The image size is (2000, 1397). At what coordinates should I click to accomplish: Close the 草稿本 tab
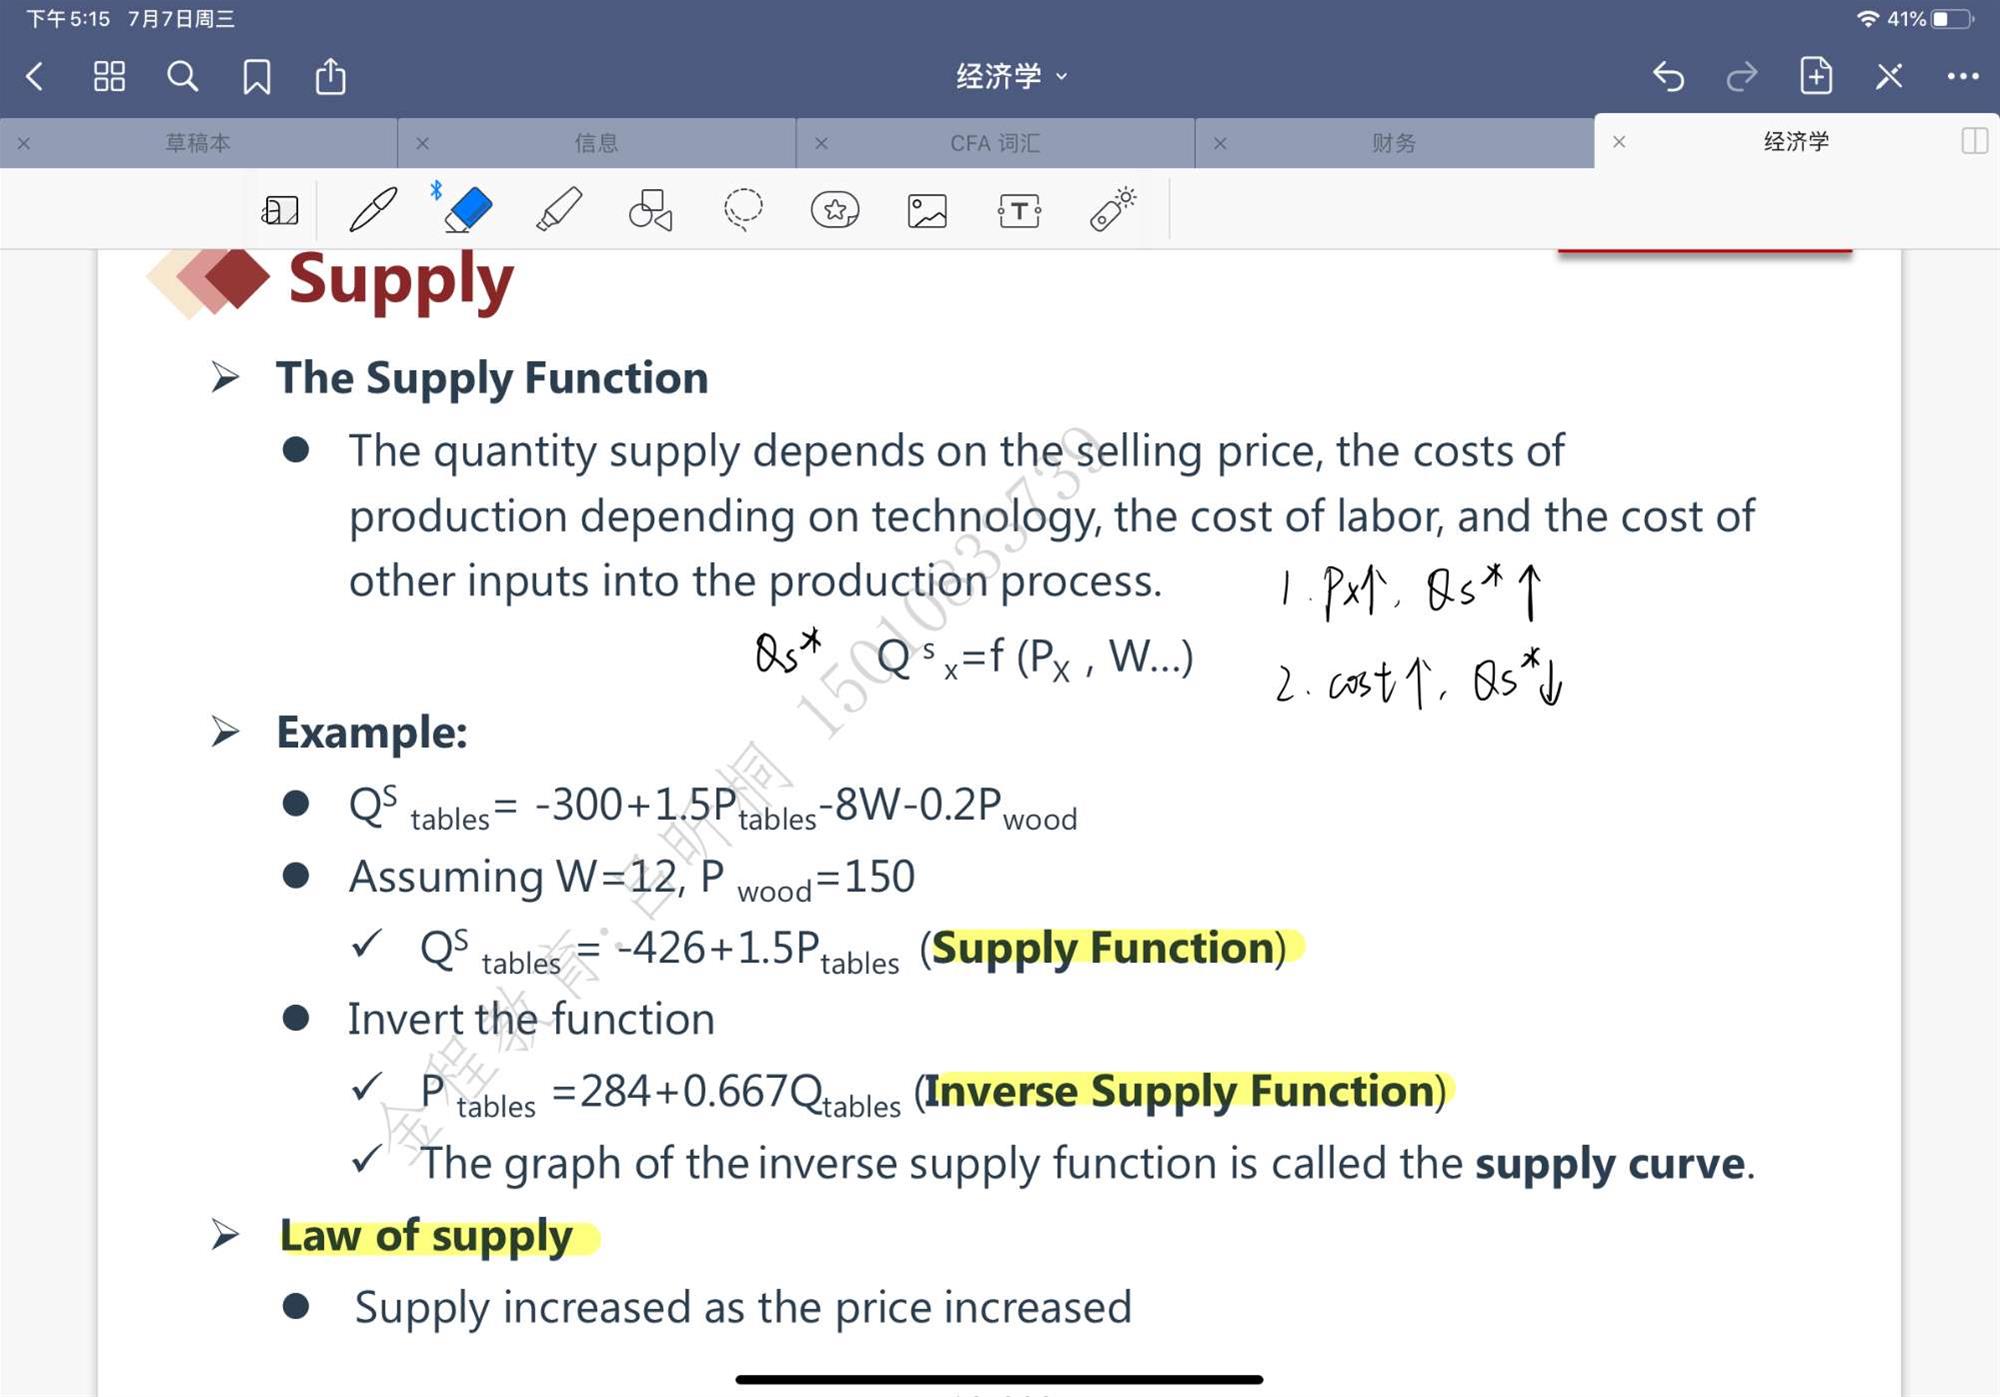pos(24,143)
